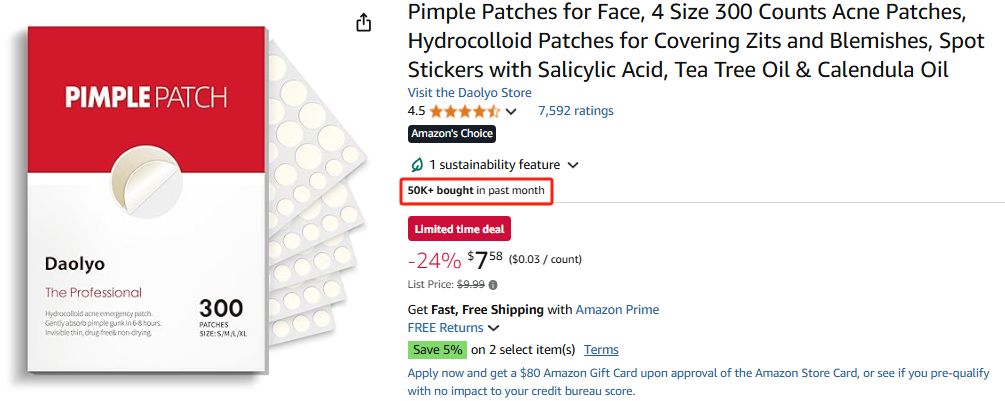Visit the Daolyo Store link
1005x401 pixels.
tap(470, 92)
